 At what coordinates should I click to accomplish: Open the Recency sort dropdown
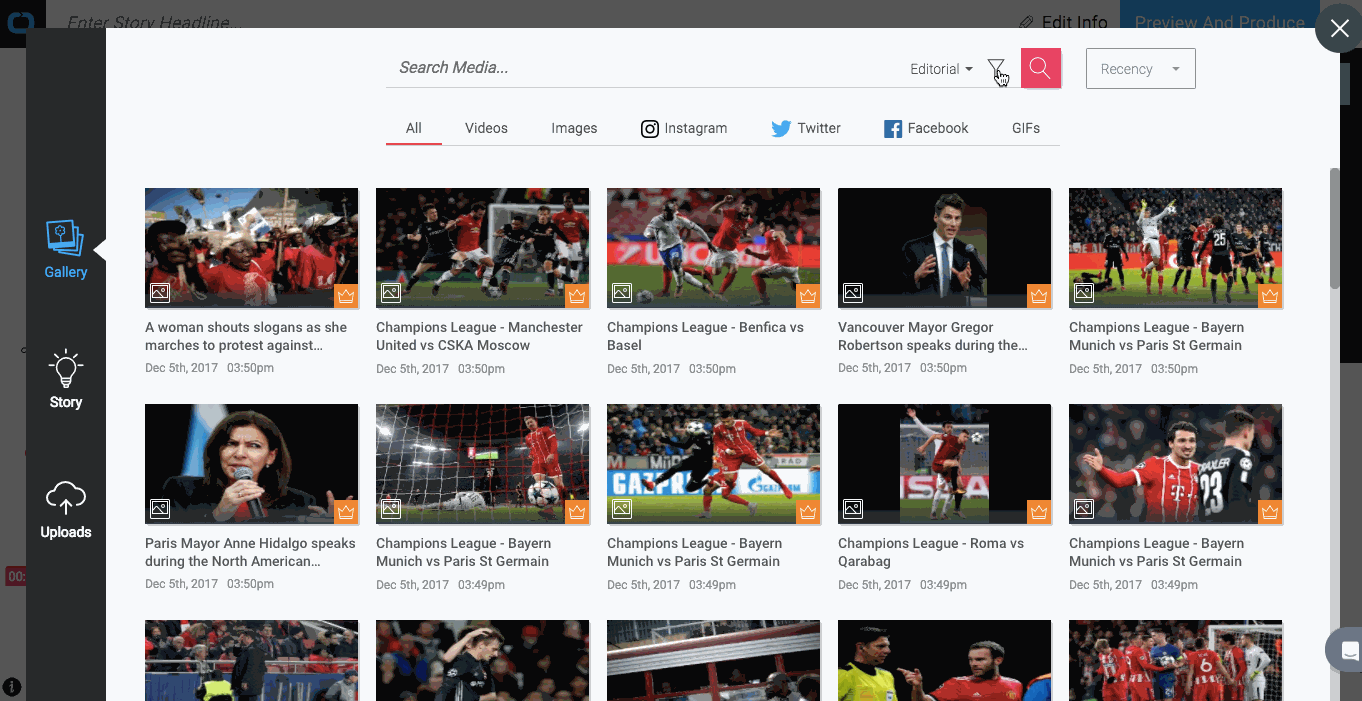pyautogui.click(x=1140, y=69)
